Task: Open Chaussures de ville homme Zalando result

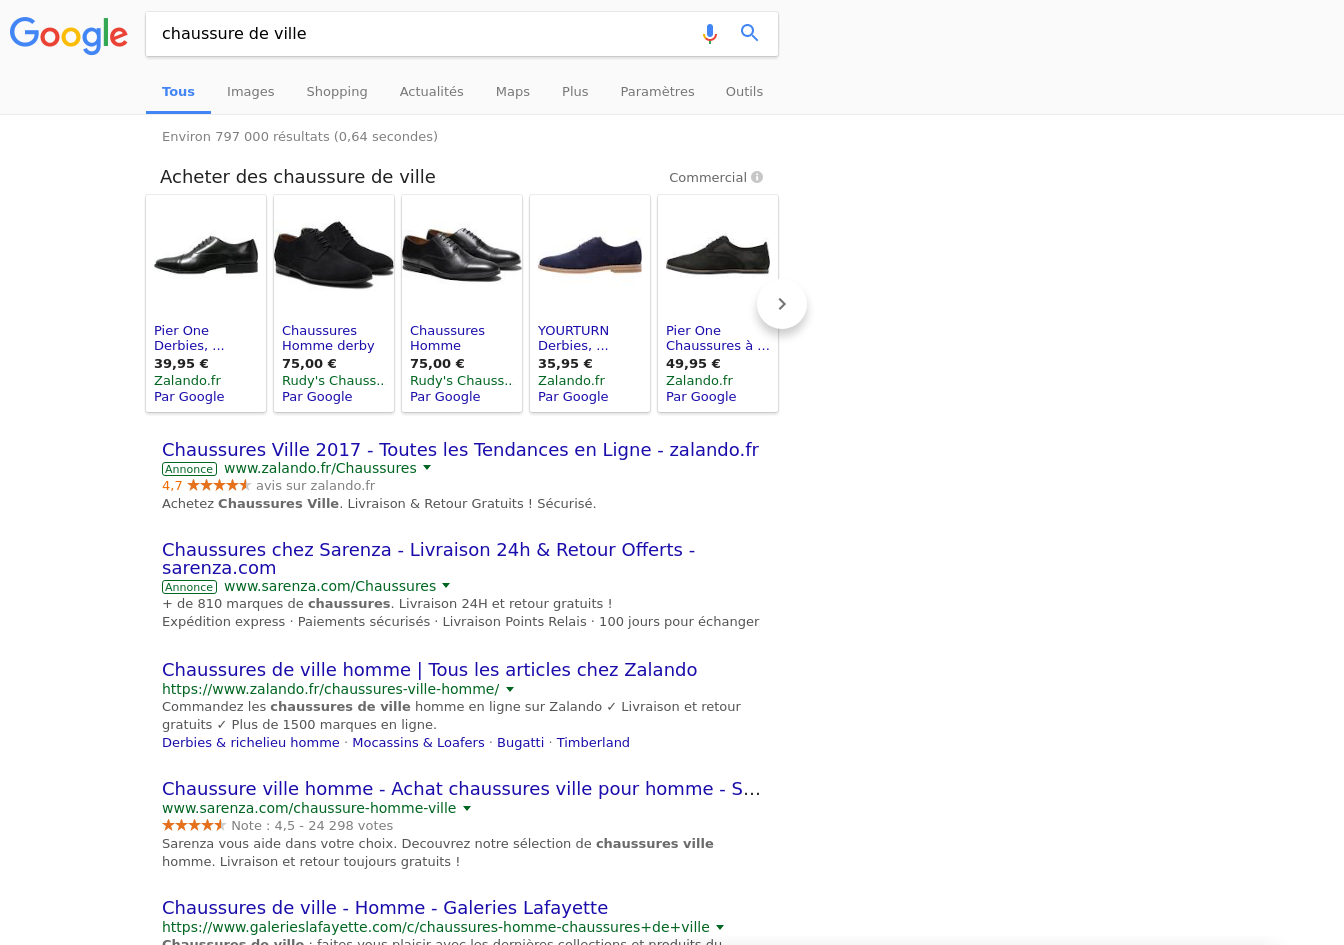Action: (429, 670)
